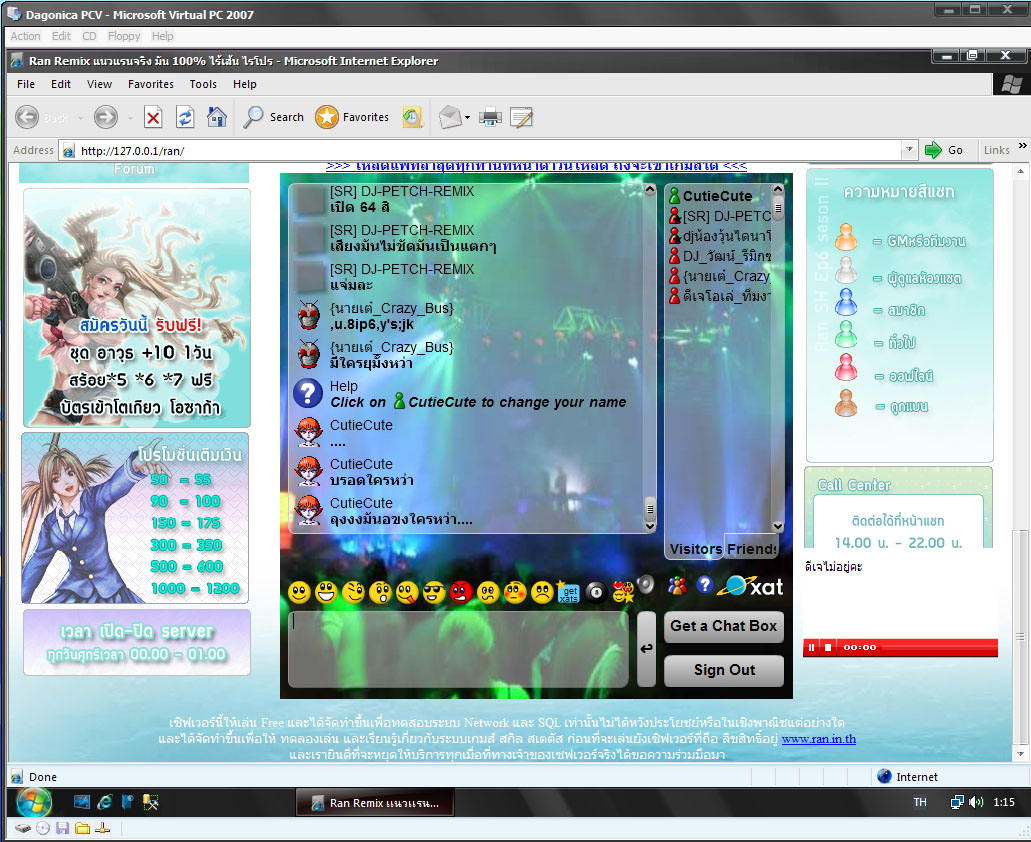Screen dimensions: 1031x842
Task: Open the Virtual PC Action menu
Action: [x=25, y=36]
